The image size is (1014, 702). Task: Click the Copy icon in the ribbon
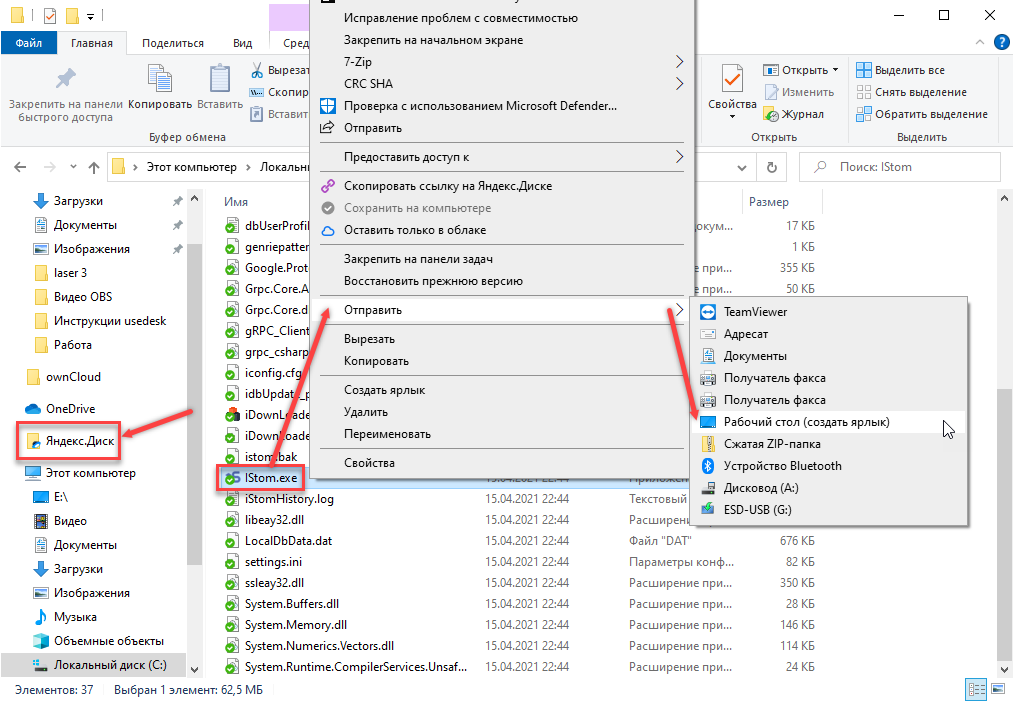pyautogui.click(x=160, y=80)
